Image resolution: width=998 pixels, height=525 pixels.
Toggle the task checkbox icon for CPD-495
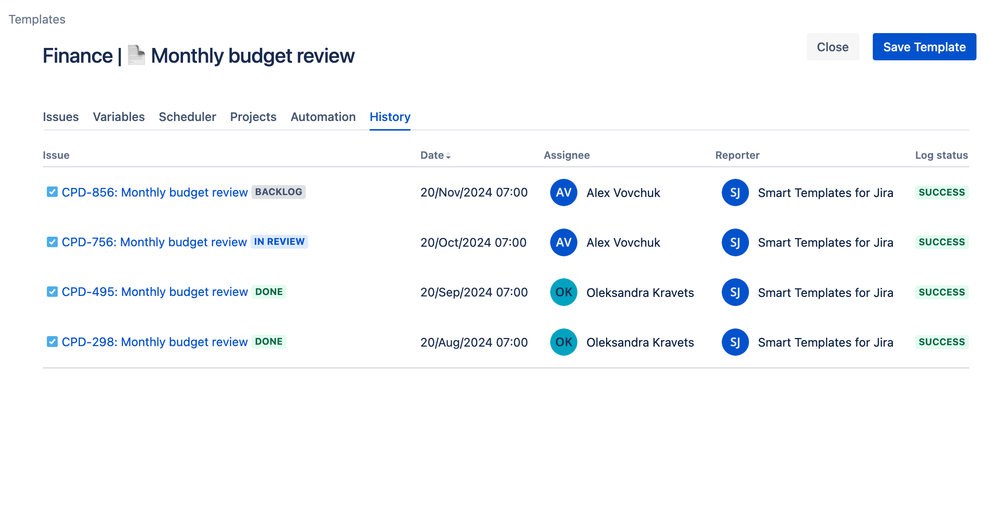[52, 291]
